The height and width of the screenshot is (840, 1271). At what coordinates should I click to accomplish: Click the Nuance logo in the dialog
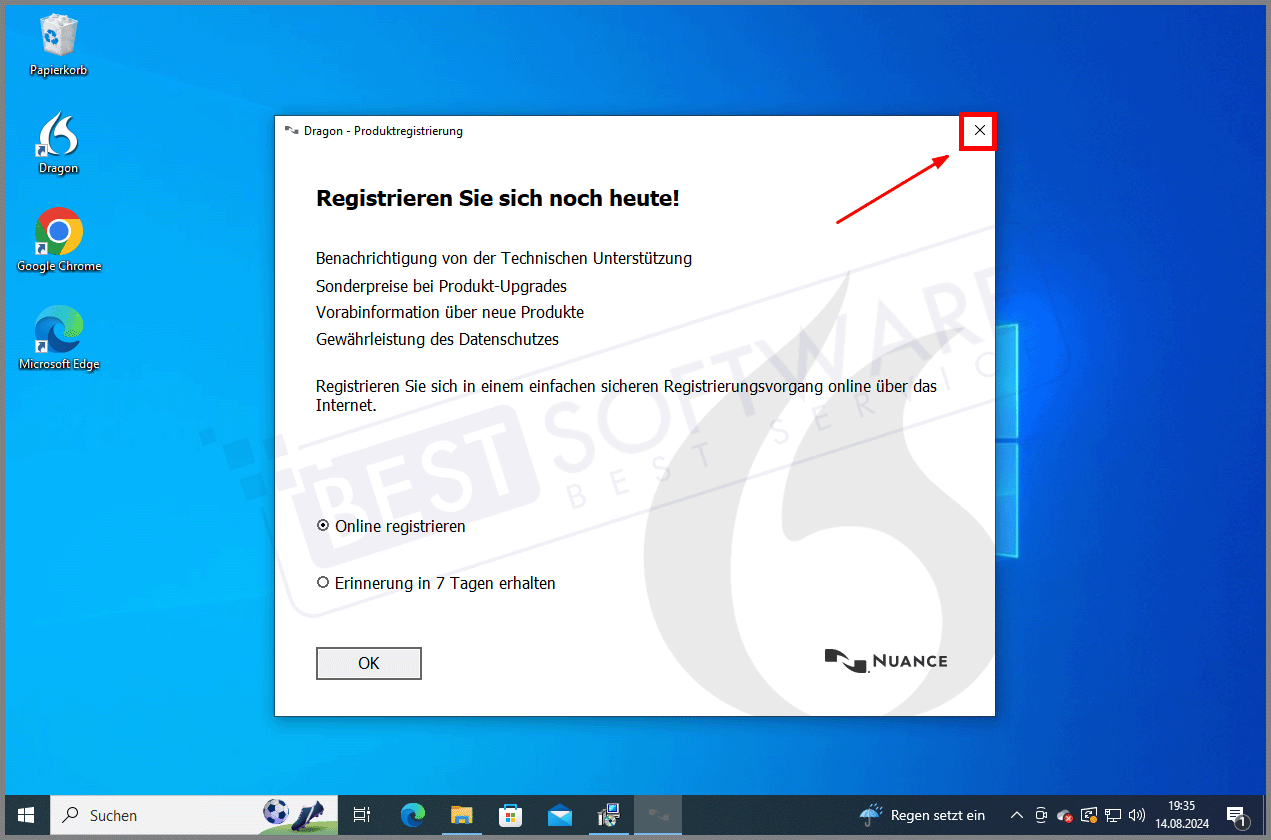pos(885,660)
